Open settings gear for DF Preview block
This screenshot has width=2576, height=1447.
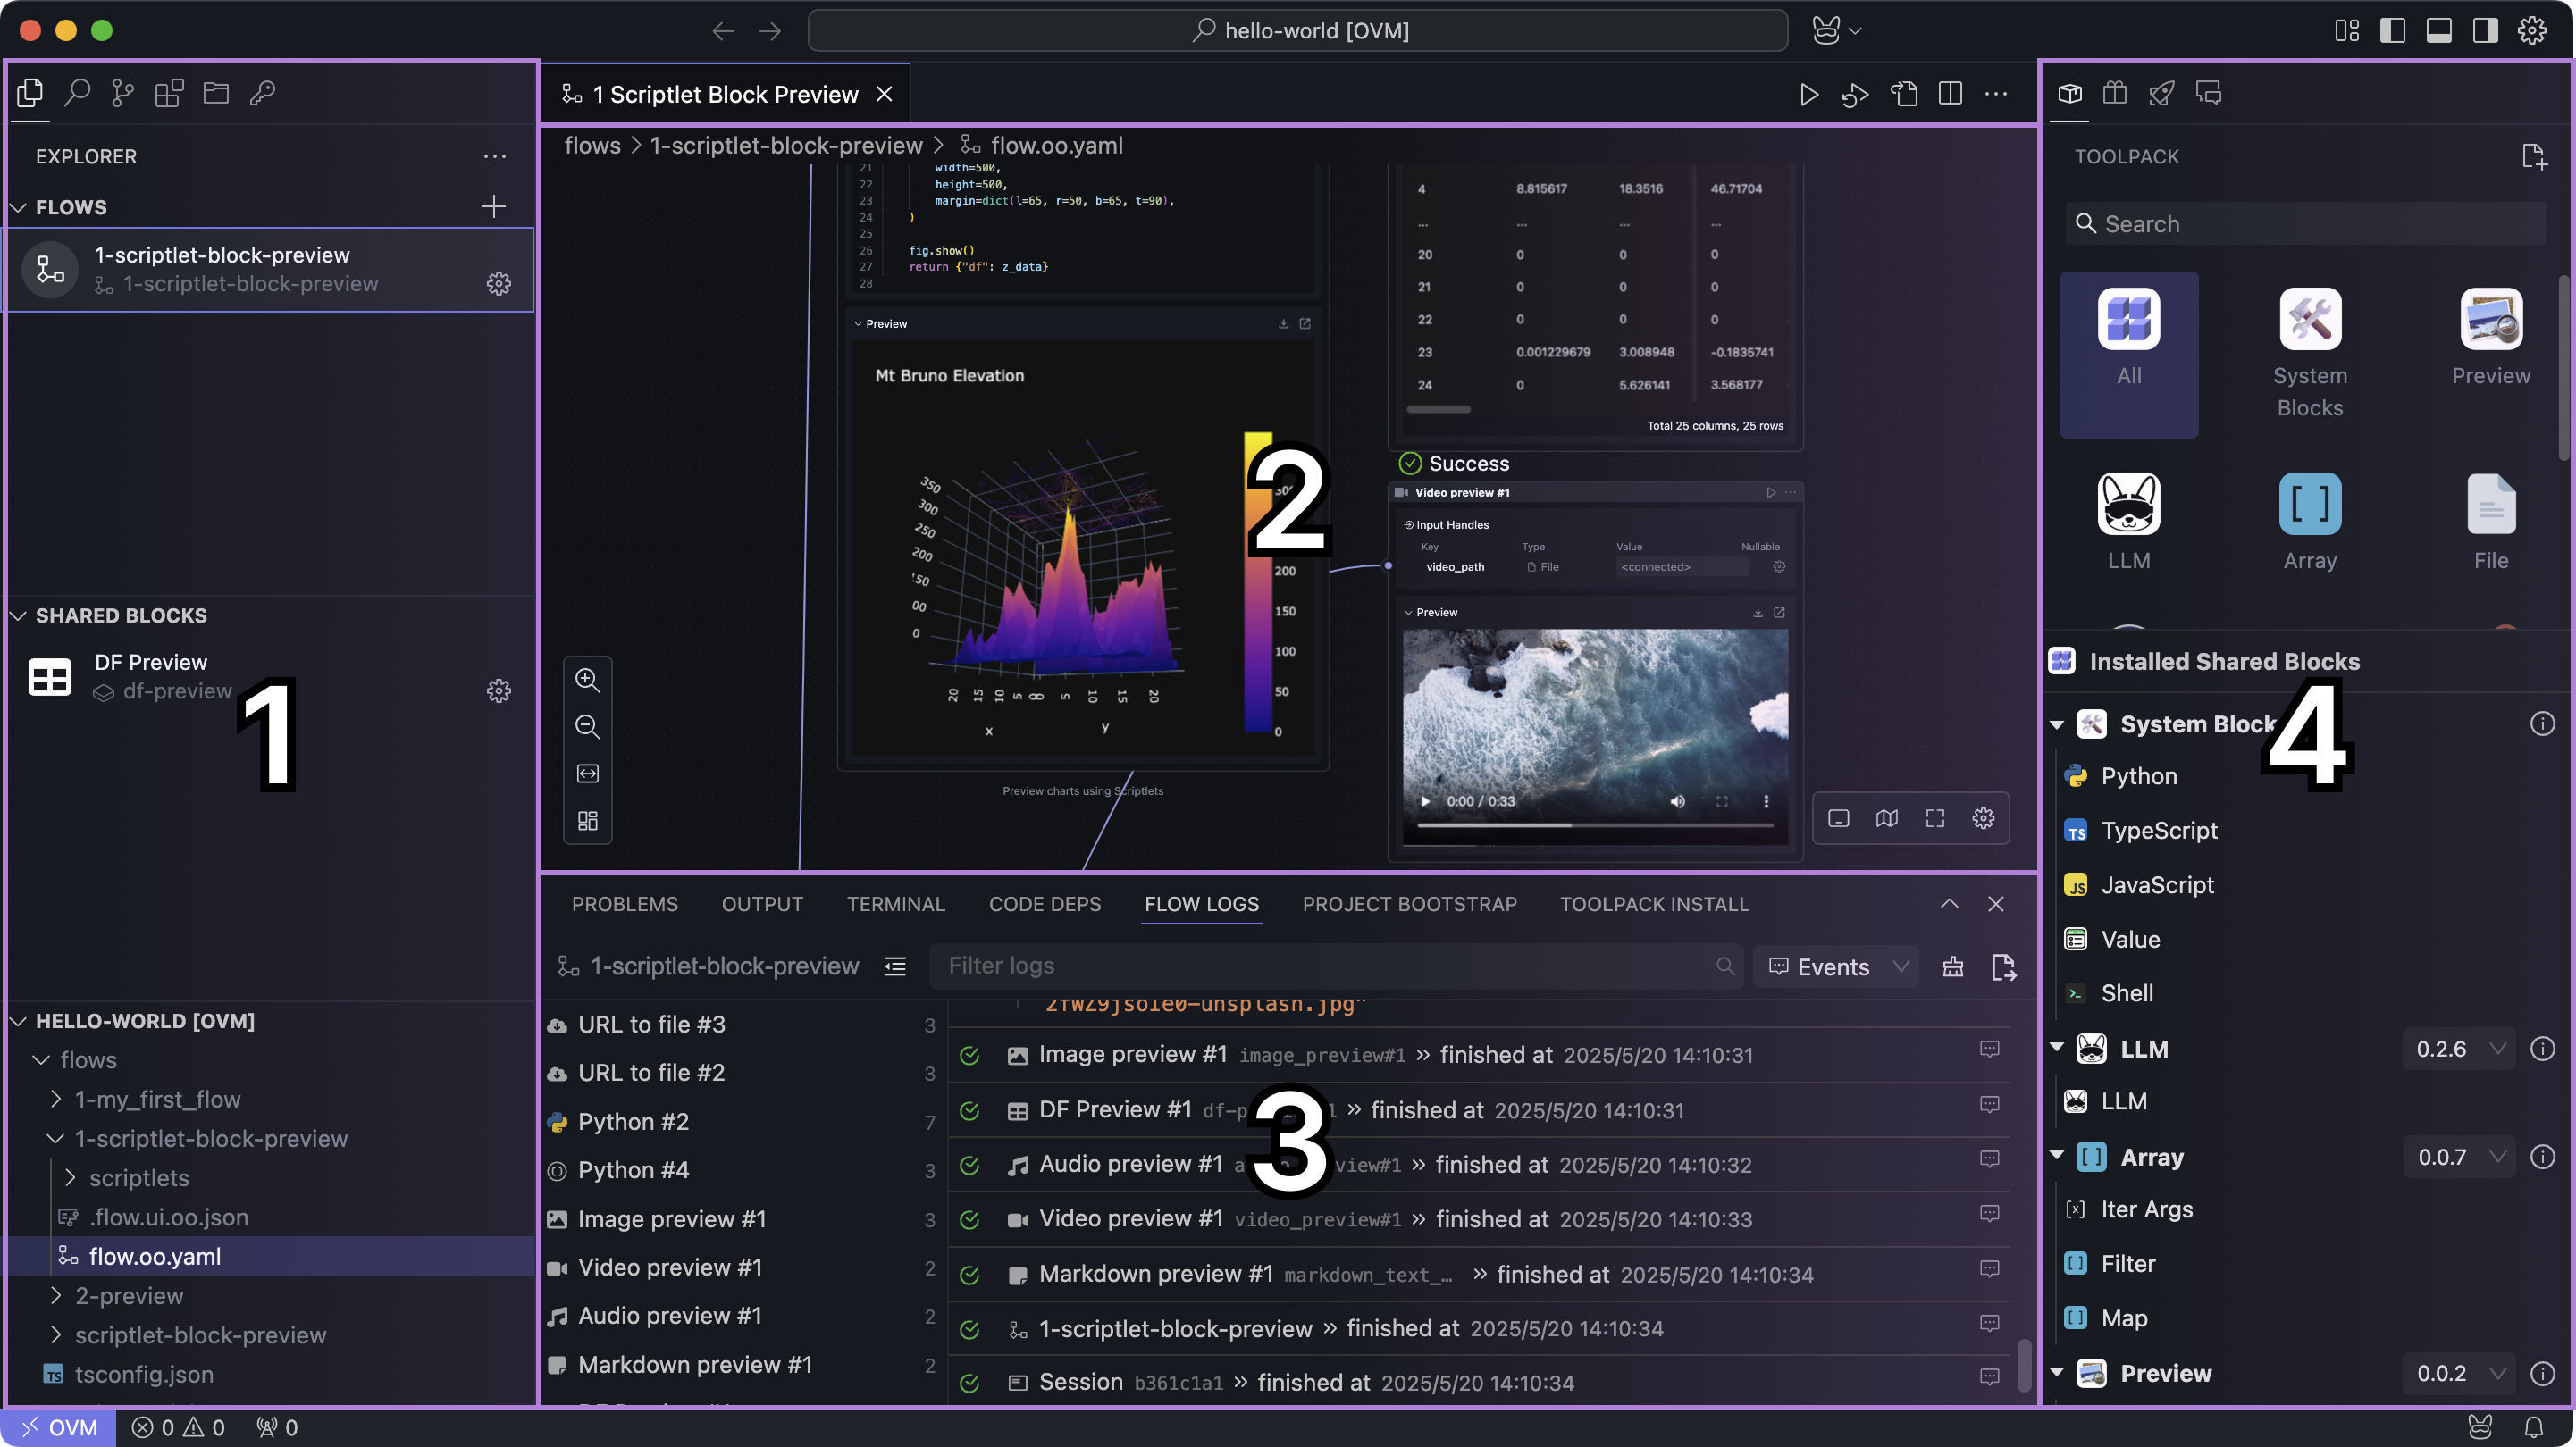click(x=498, y=691)
